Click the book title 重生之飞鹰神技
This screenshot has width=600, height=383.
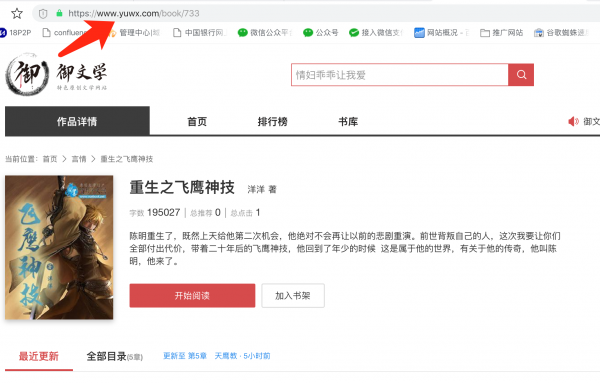(x=182, y=187)
